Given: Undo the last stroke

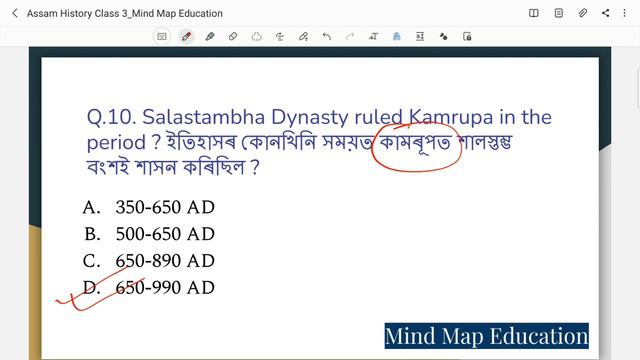Looking at the screenshot, I should click(x=327, y=37).
